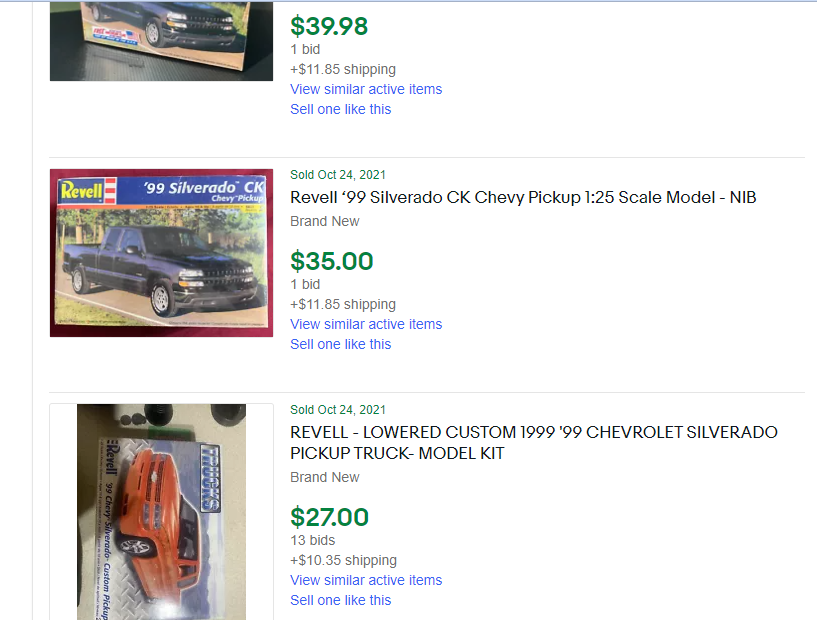This screenshot has height=620, width=817.
Task: View similar active items for $39.98 listing
Action: coord(366,89)
